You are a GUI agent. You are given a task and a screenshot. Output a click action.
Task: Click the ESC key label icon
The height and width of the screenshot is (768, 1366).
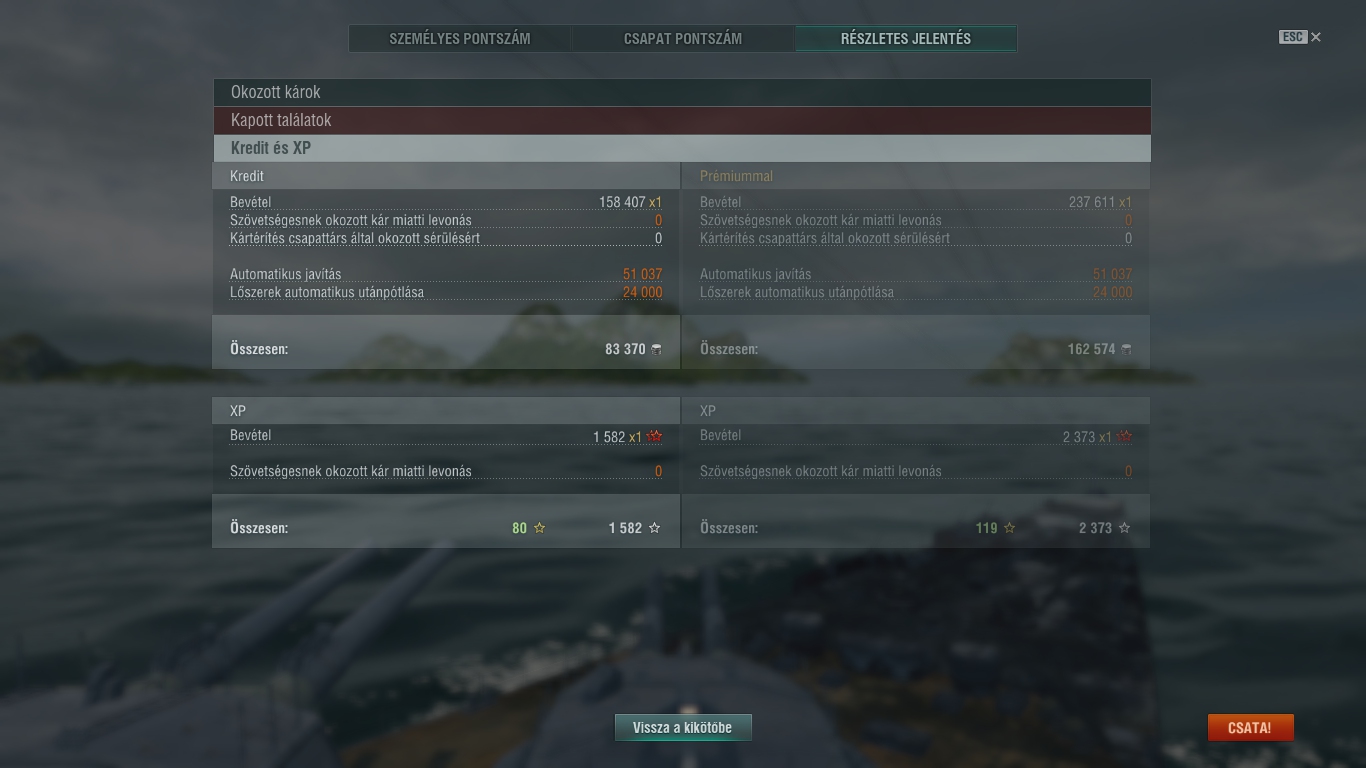[x=1293, y=37]
